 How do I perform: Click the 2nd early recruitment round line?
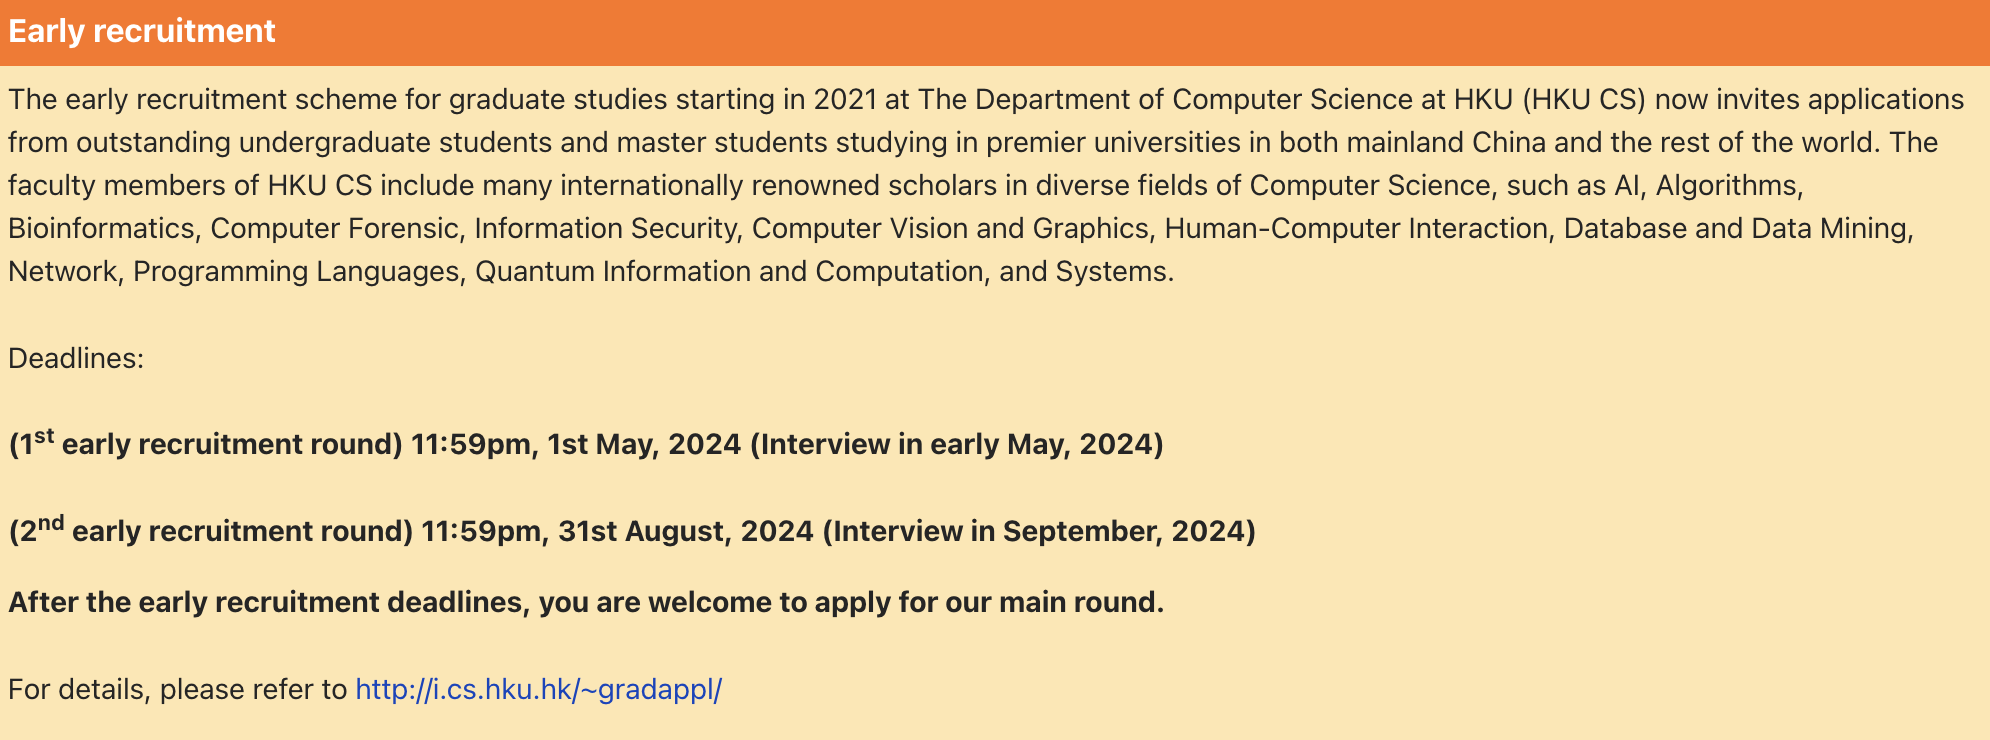(x=632, y=529)
